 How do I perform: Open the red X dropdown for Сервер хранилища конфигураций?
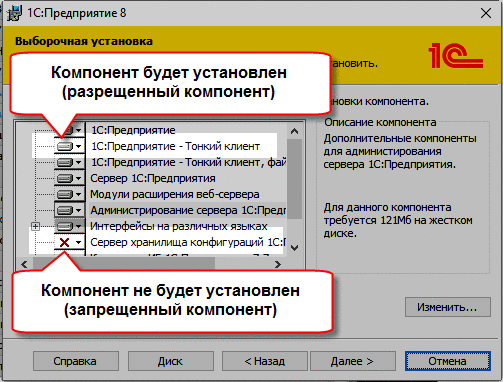coord(70,242)
